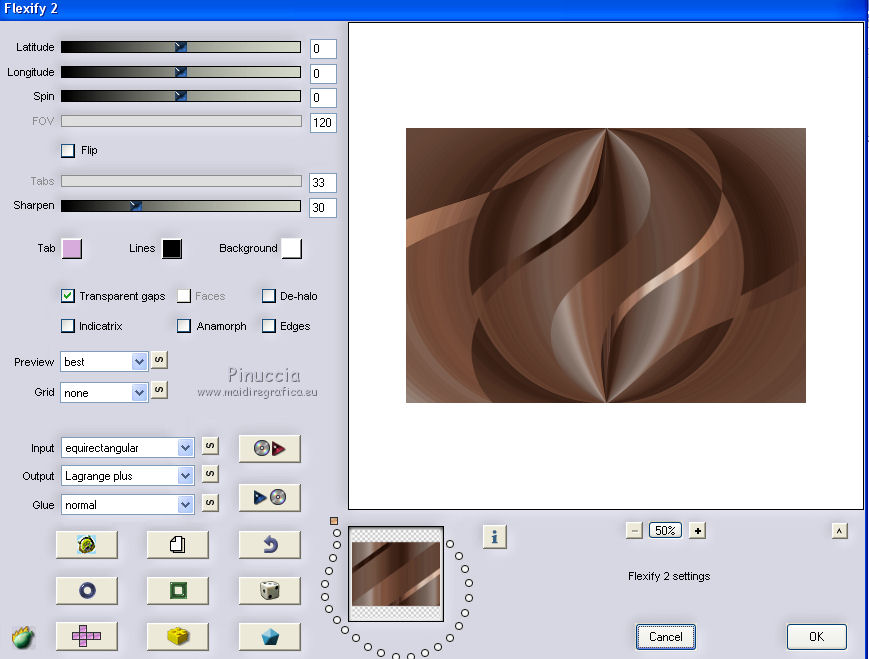Pick the black Lines color swatch
The width and height of the screenshot is (869, 659).
tap(172, 249)
